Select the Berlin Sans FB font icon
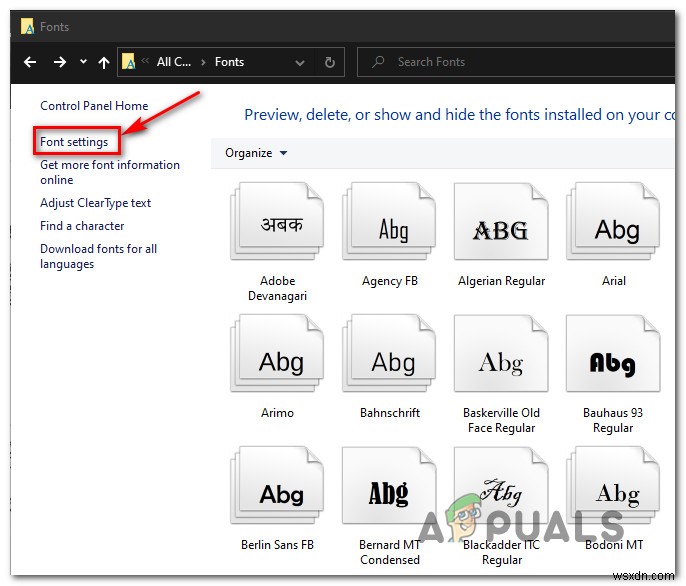The image size is (686, 586). click(277, 486)
